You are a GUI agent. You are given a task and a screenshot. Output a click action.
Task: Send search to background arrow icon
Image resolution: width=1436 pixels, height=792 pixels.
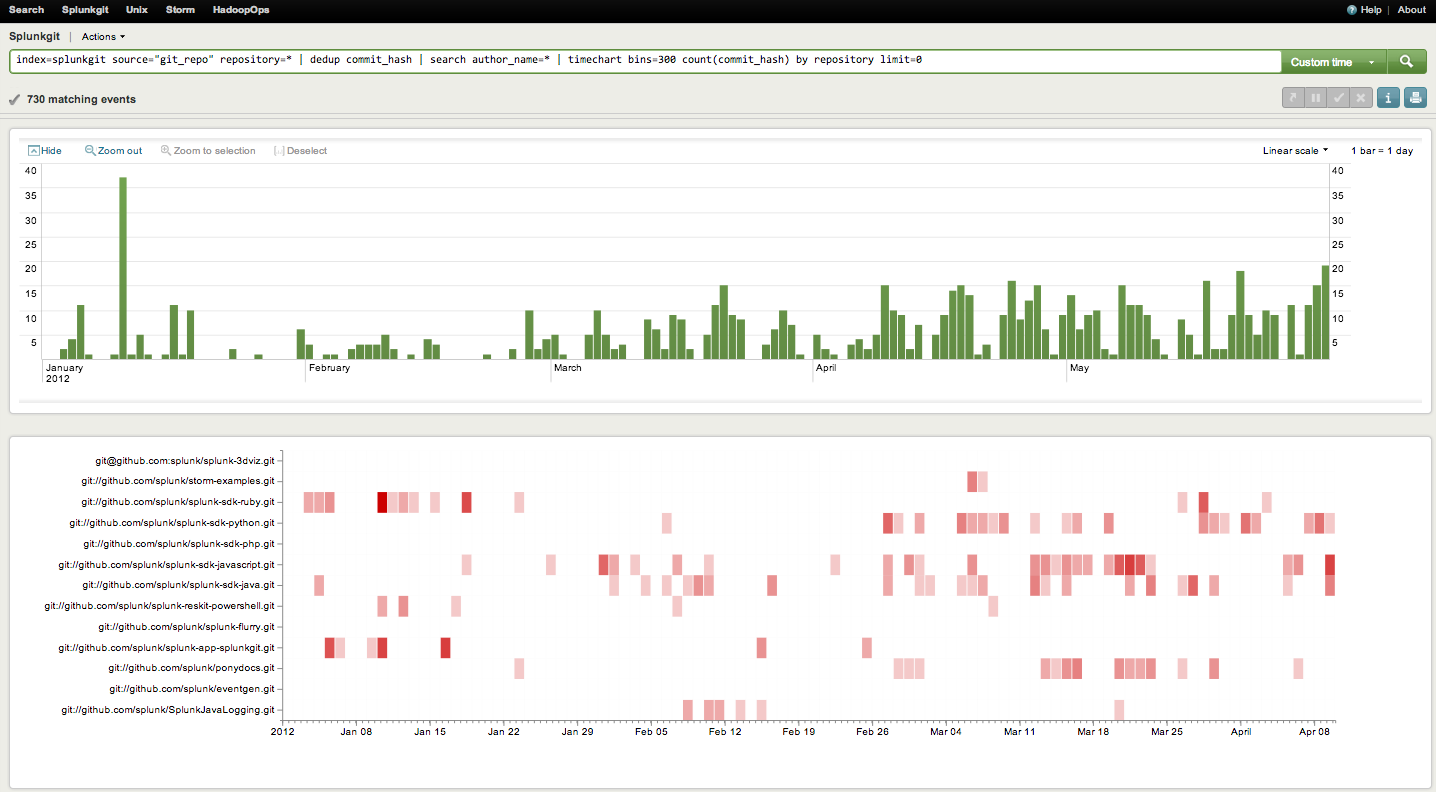[1294, 97]
